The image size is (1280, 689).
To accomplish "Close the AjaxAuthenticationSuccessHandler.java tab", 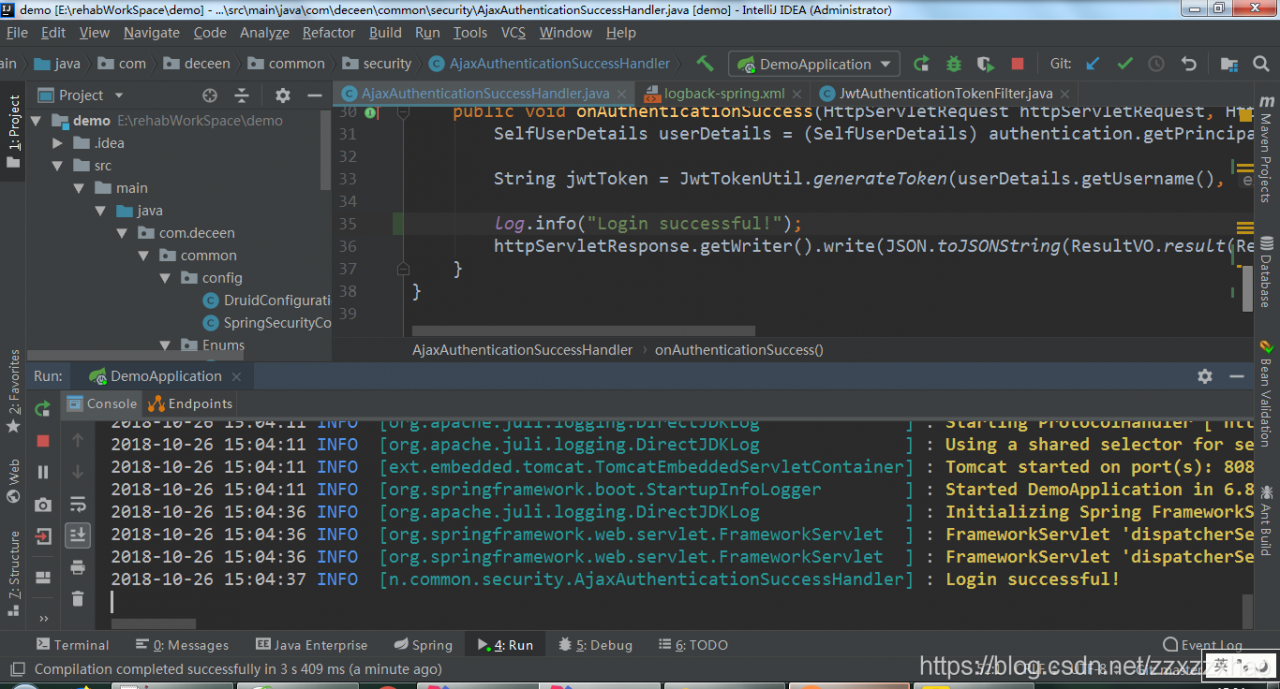I will pyautogui.click(x=624, y=94).
